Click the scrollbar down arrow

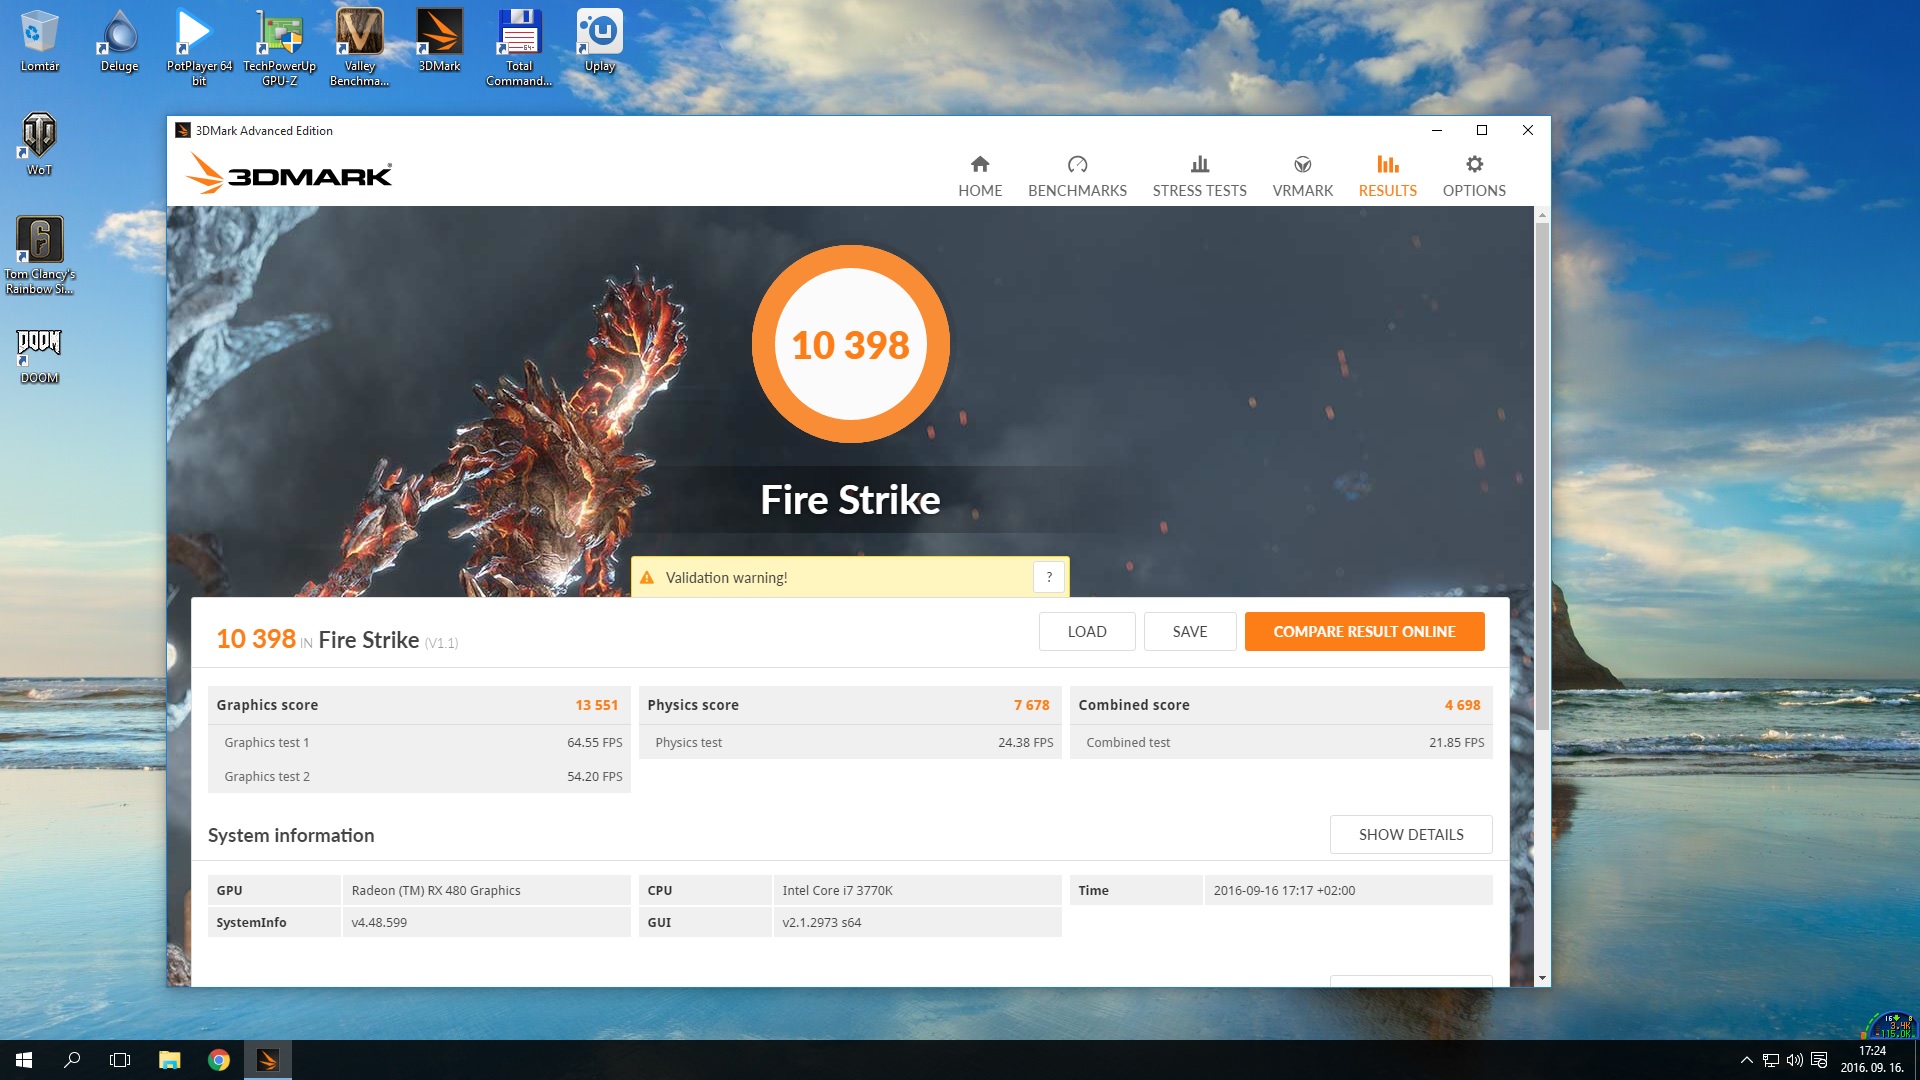[x=1542, y=978]
